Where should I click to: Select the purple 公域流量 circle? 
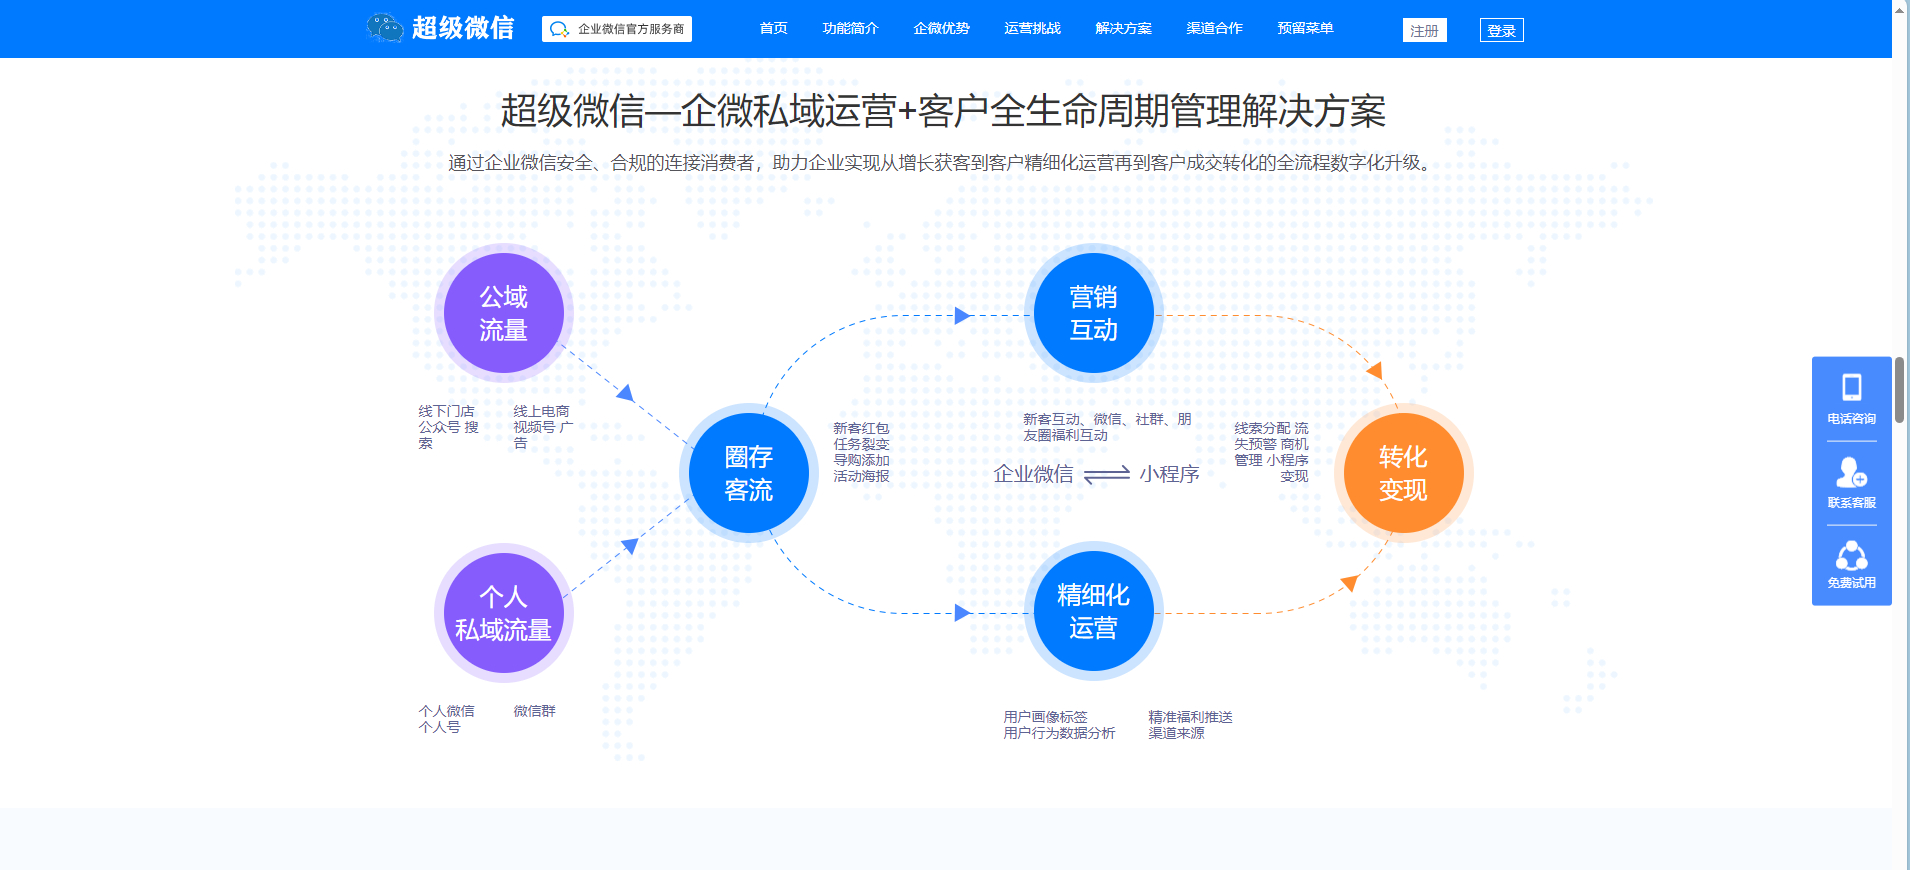tap(503, 313)
